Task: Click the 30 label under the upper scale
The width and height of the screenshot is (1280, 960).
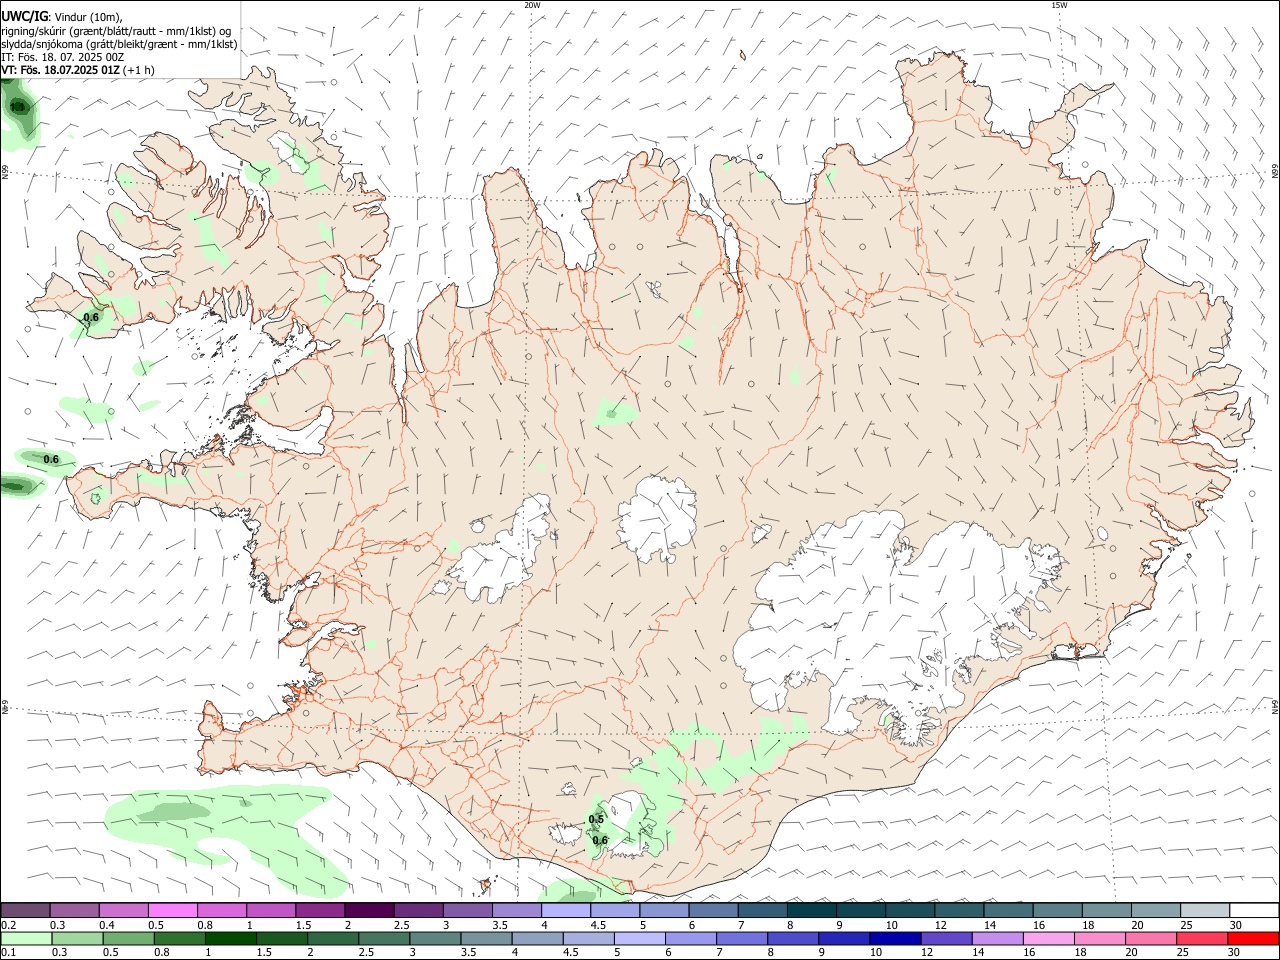Action: (1235, 925)
